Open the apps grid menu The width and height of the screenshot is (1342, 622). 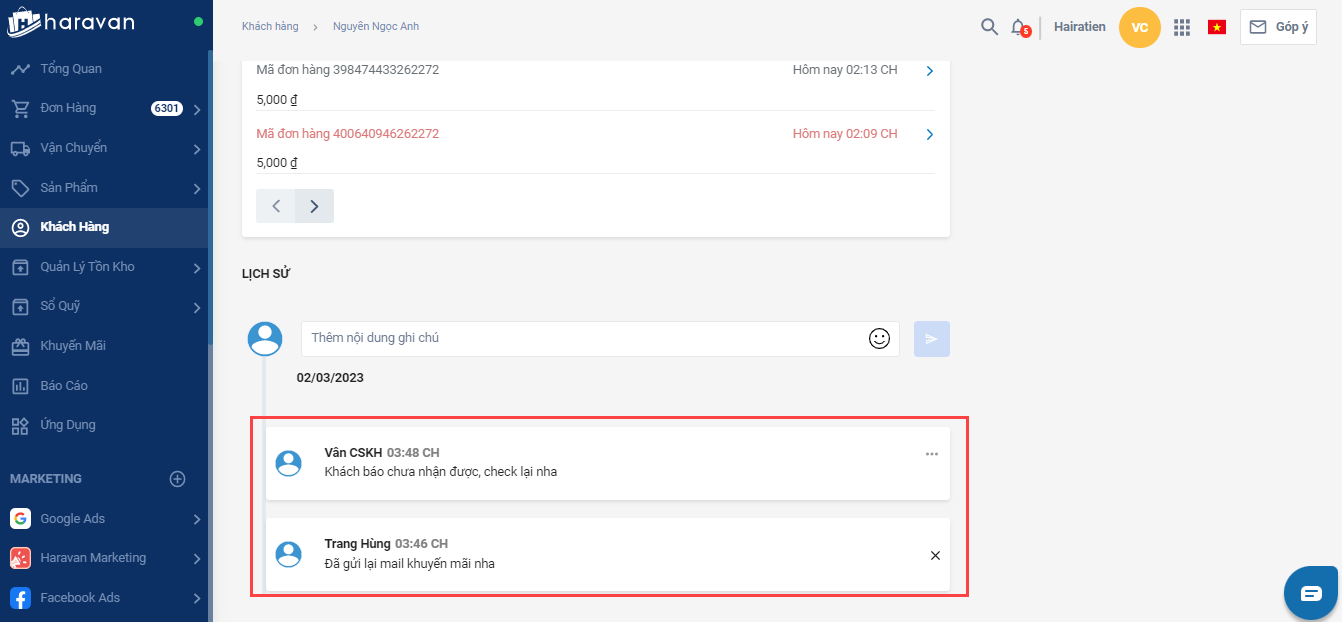pyautogui.click(x=1182, y=28)
